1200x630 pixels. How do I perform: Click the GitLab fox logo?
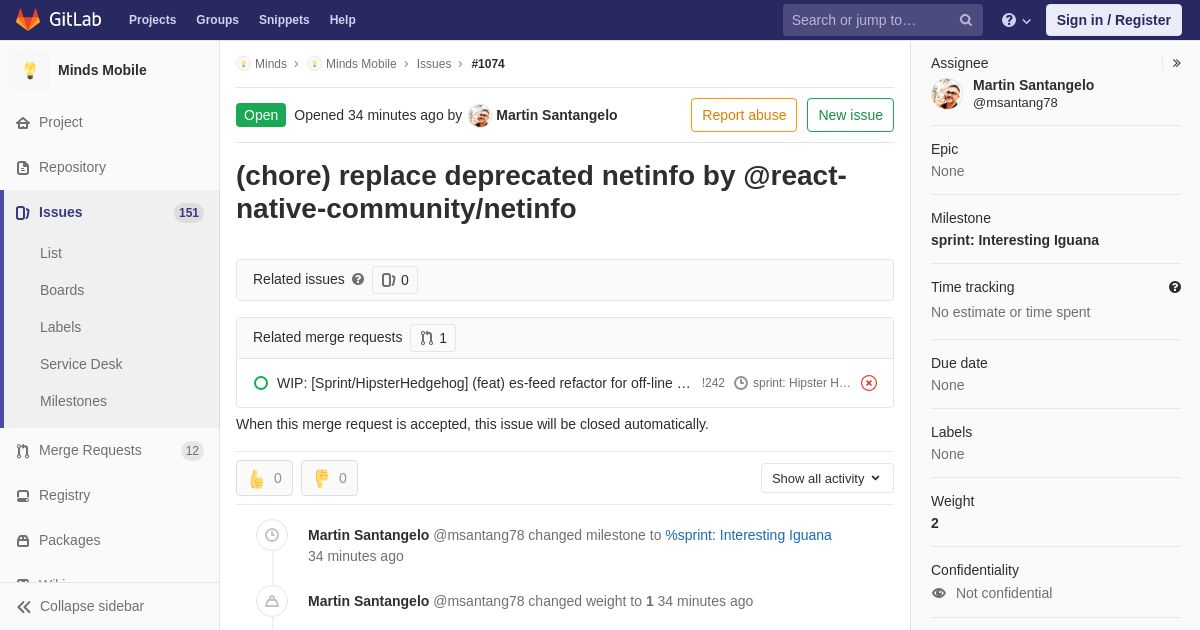click(x=28, y=20)
